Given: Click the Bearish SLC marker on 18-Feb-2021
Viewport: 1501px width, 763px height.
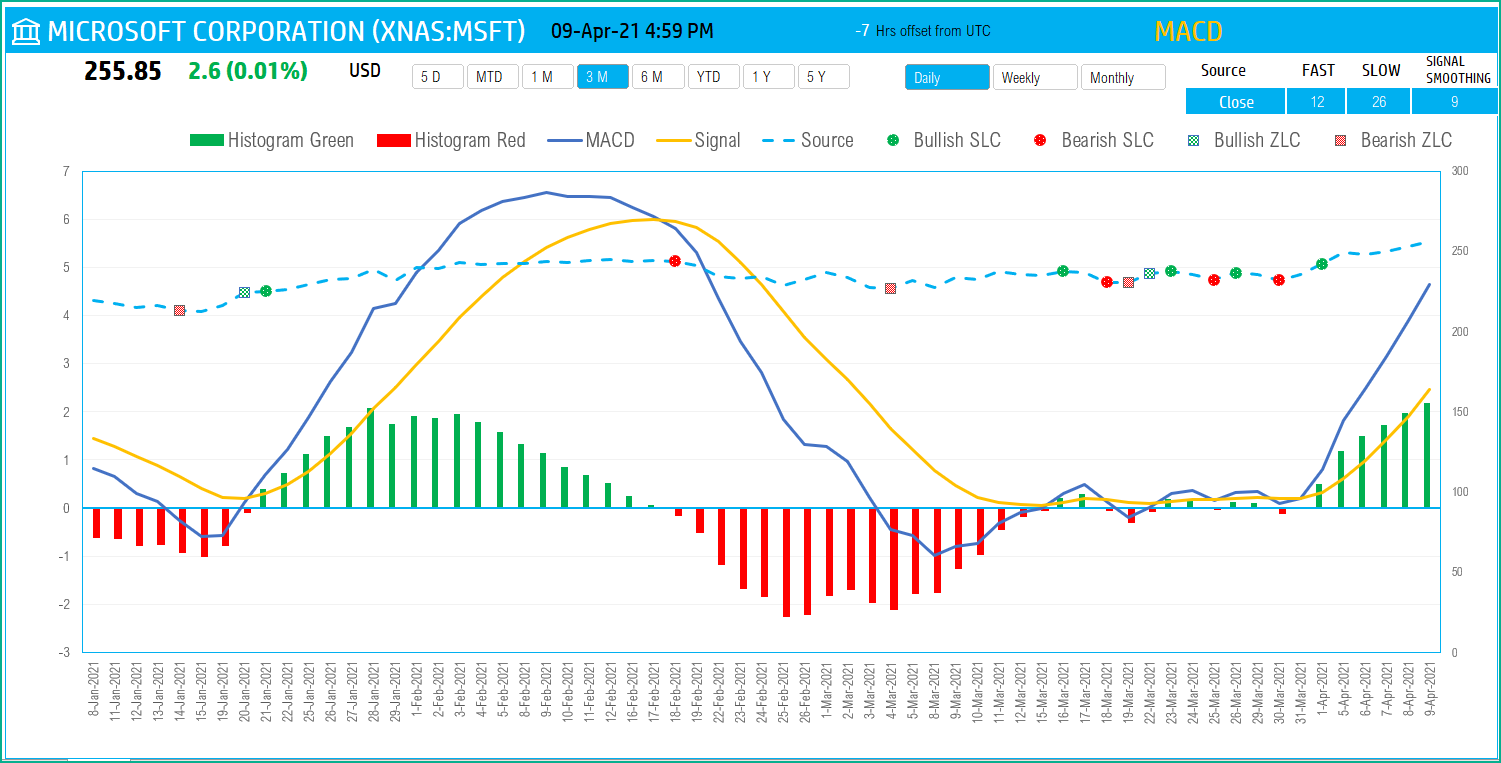Looking at the screenshot, I should [675, 261].
